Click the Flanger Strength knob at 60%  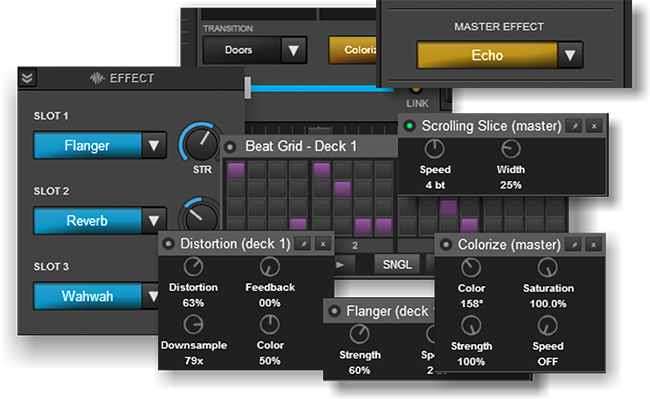[x=359, y=334]
